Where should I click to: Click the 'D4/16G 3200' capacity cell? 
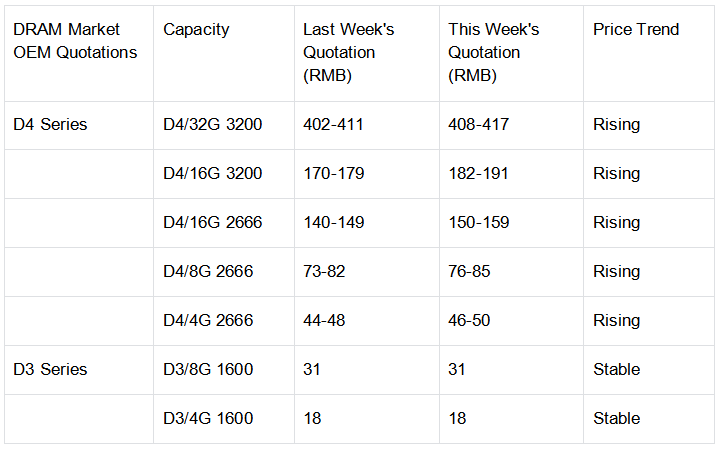pos(212,174)
